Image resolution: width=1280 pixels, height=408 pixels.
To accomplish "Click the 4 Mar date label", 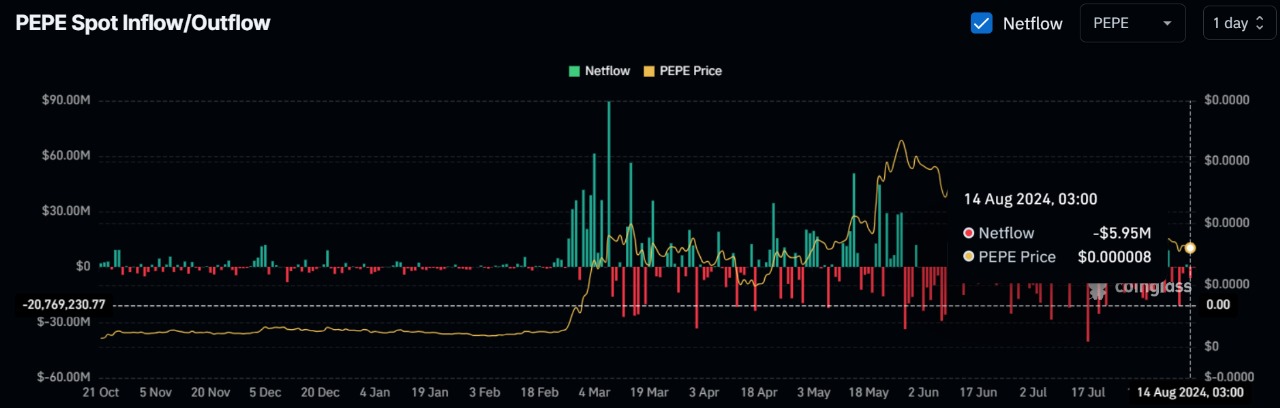I will point(594,393).
